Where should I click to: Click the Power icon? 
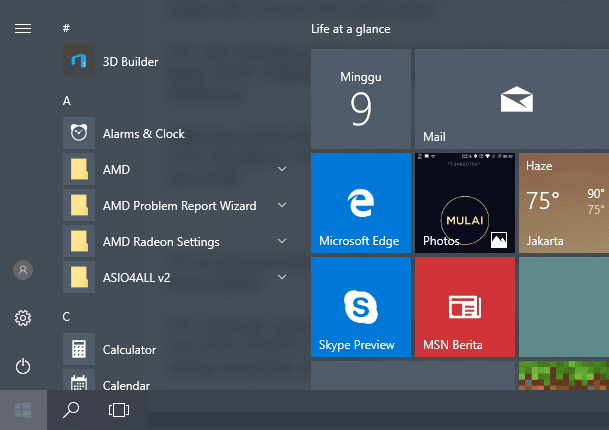pos(23,366)
